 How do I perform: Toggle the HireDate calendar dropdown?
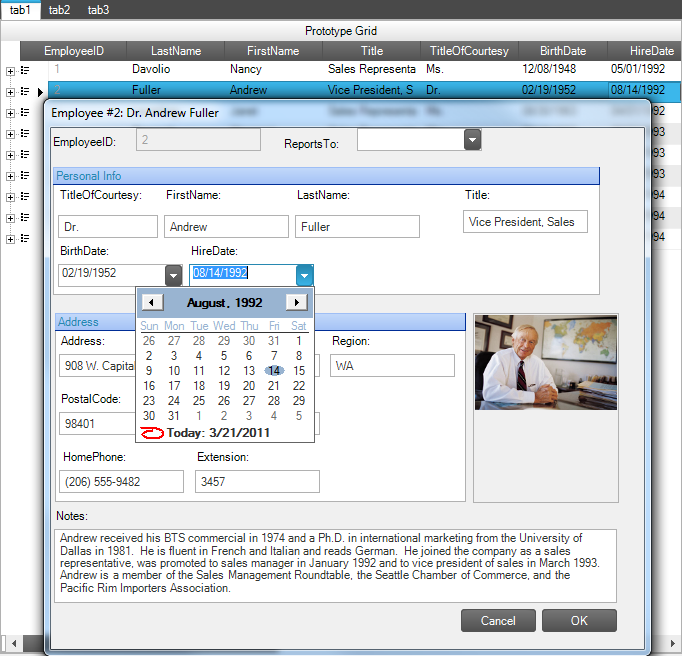tap(304, 275)
